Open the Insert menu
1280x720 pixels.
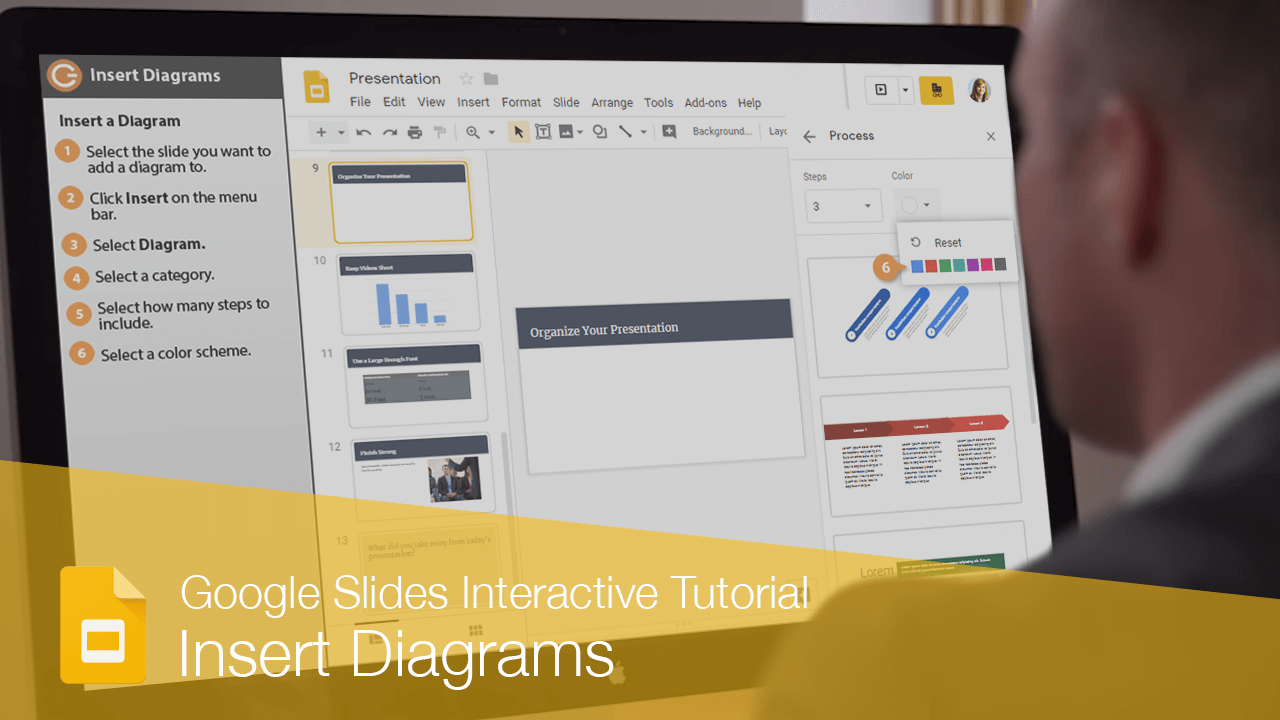click(473, 102)
